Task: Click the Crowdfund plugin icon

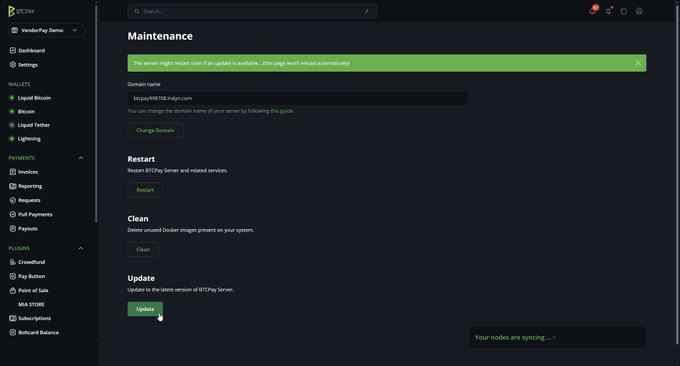Action: pyautogui.click(x=13, y=262)
